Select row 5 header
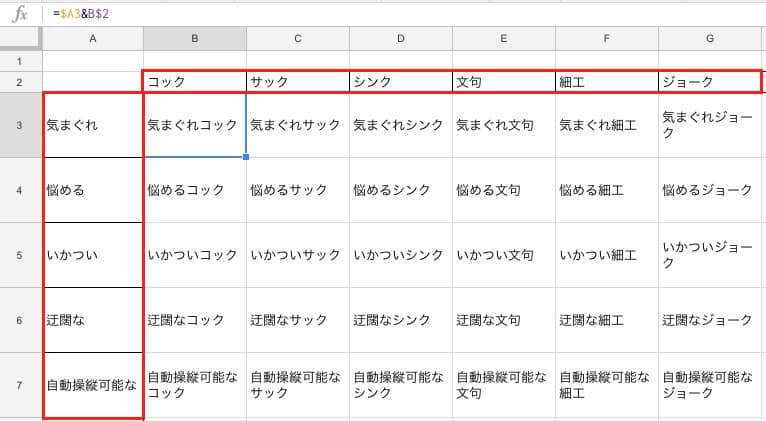Viewport: 766px width, 421px height. pos(21,255)
